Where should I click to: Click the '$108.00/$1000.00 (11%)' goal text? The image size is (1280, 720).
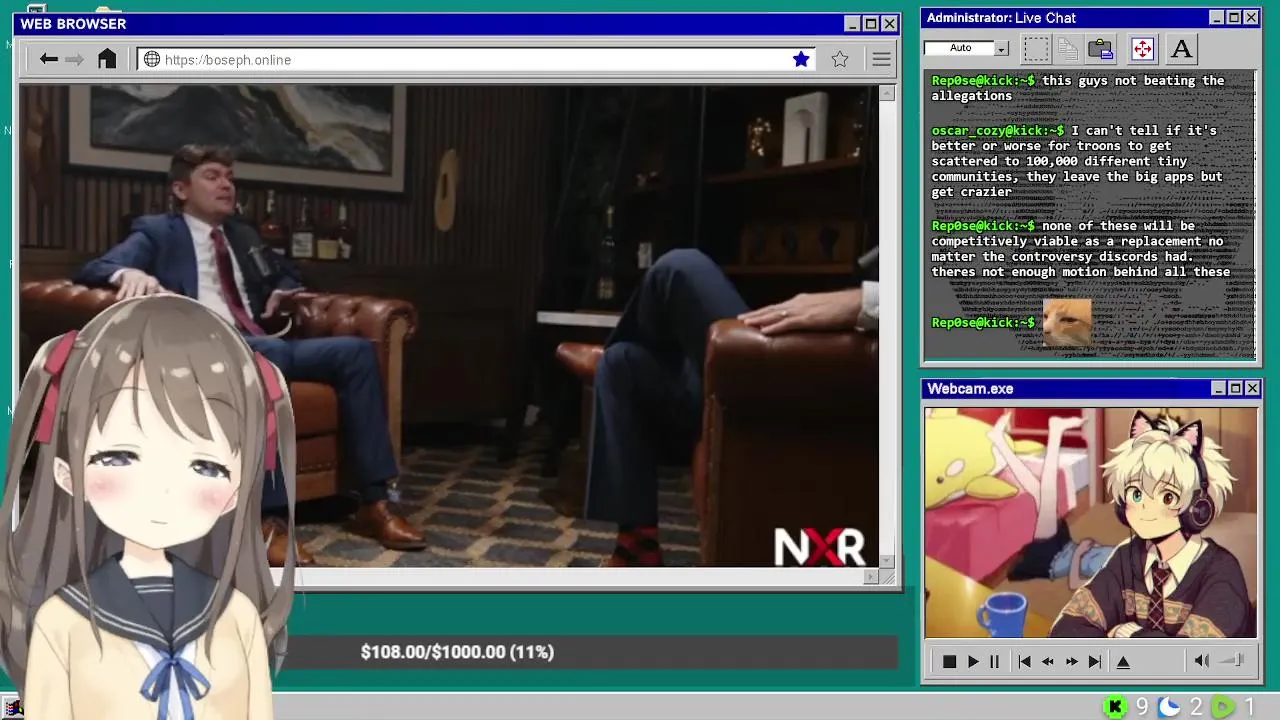457,652
